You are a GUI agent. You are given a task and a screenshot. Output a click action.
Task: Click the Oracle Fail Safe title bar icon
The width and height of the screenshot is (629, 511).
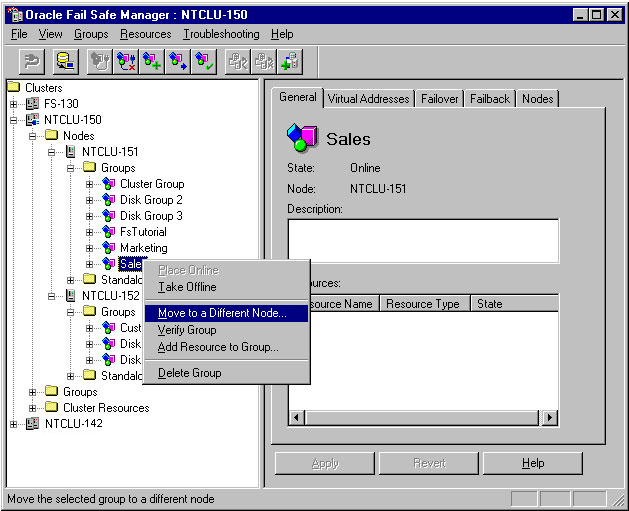pyautogui.click(x=15, y=15)
